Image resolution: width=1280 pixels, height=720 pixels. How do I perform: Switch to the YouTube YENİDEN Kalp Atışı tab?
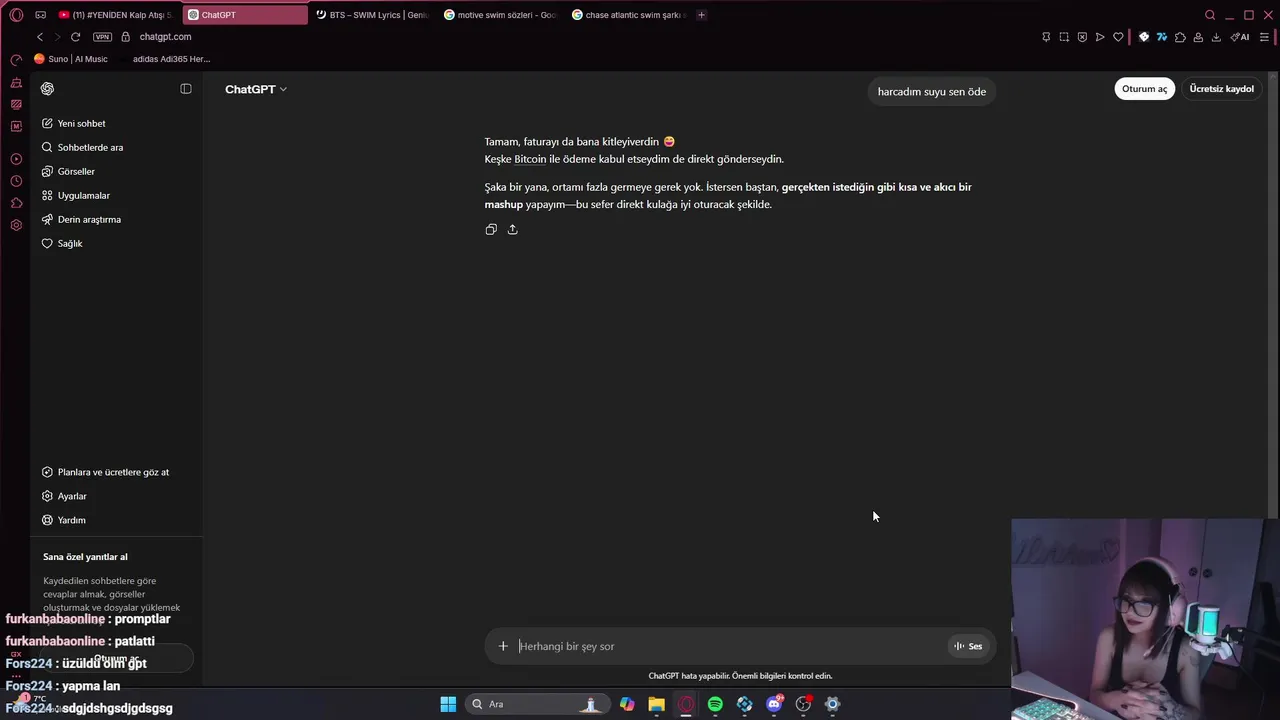pos(116,15)
